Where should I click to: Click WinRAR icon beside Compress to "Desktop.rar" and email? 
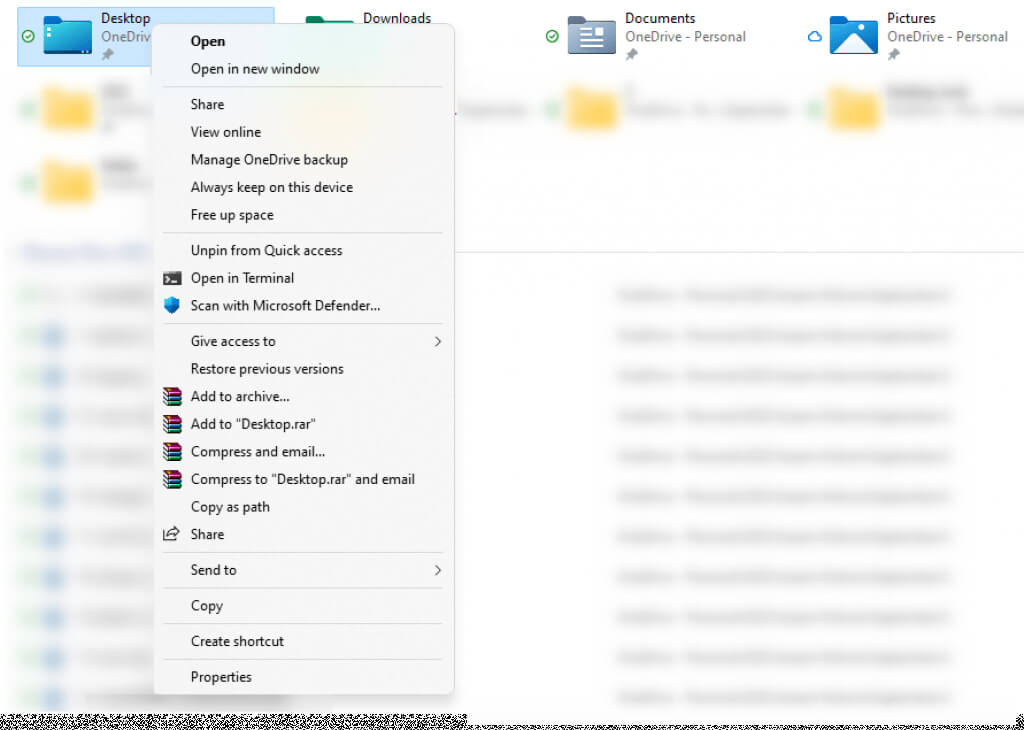click(x=172, y=479)
